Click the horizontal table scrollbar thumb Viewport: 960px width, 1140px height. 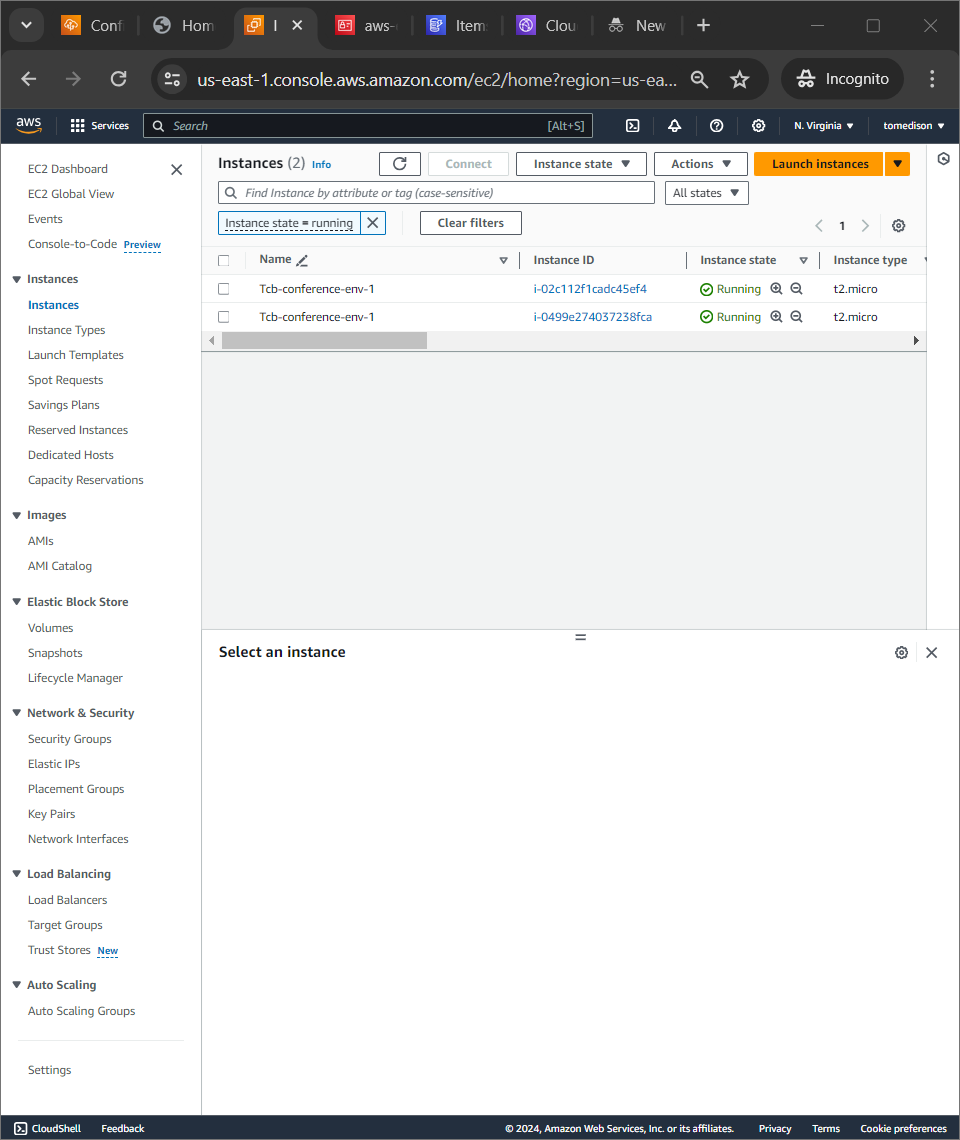pyautogui.click(x=324, y=340)
